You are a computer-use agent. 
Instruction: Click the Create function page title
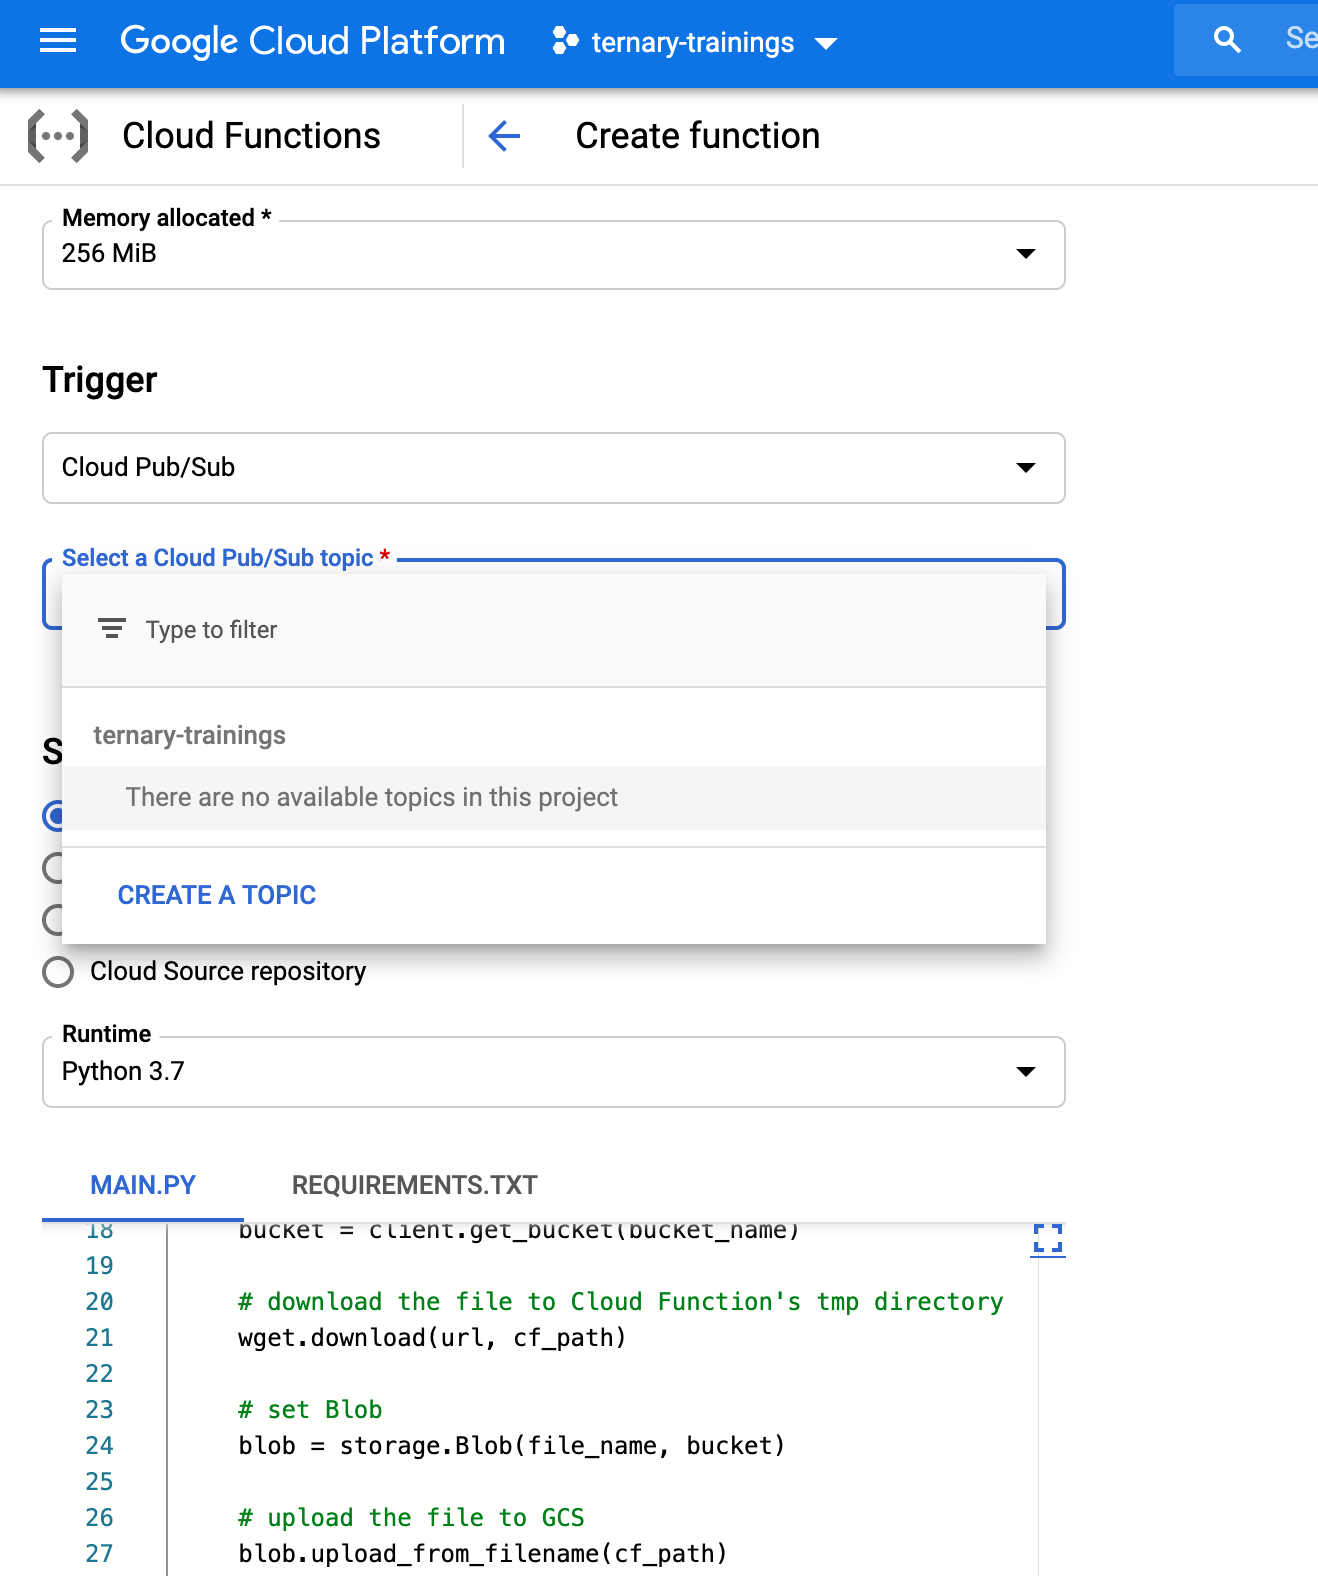[698, 136]
